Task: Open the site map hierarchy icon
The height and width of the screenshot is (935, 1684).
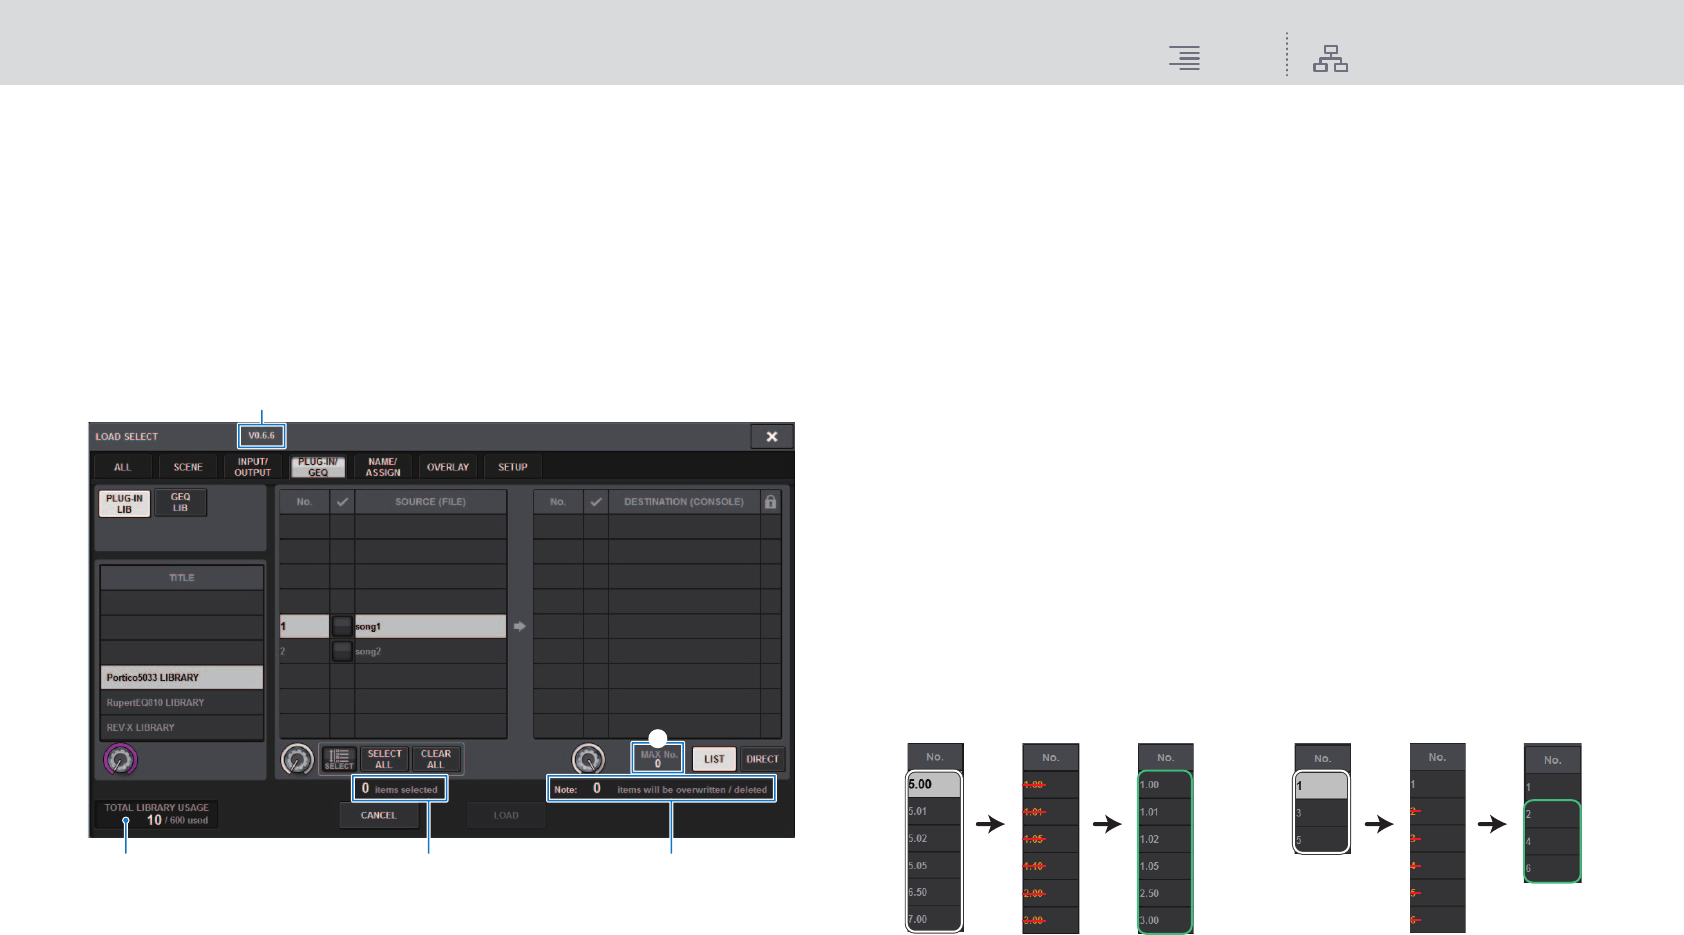Action: point(1330,58)
